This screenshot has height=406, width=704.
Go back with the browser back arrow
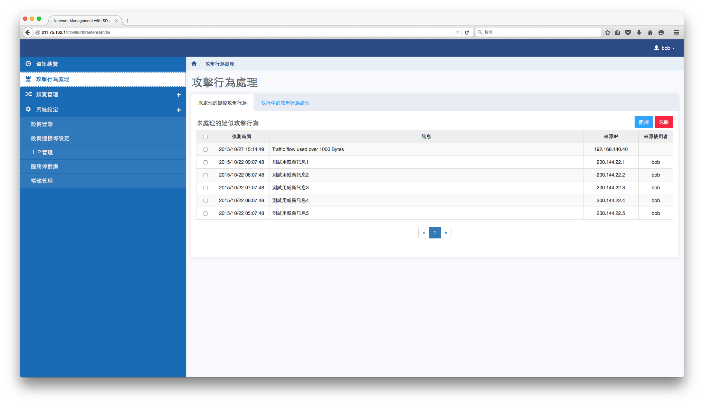tap(28, 32)
